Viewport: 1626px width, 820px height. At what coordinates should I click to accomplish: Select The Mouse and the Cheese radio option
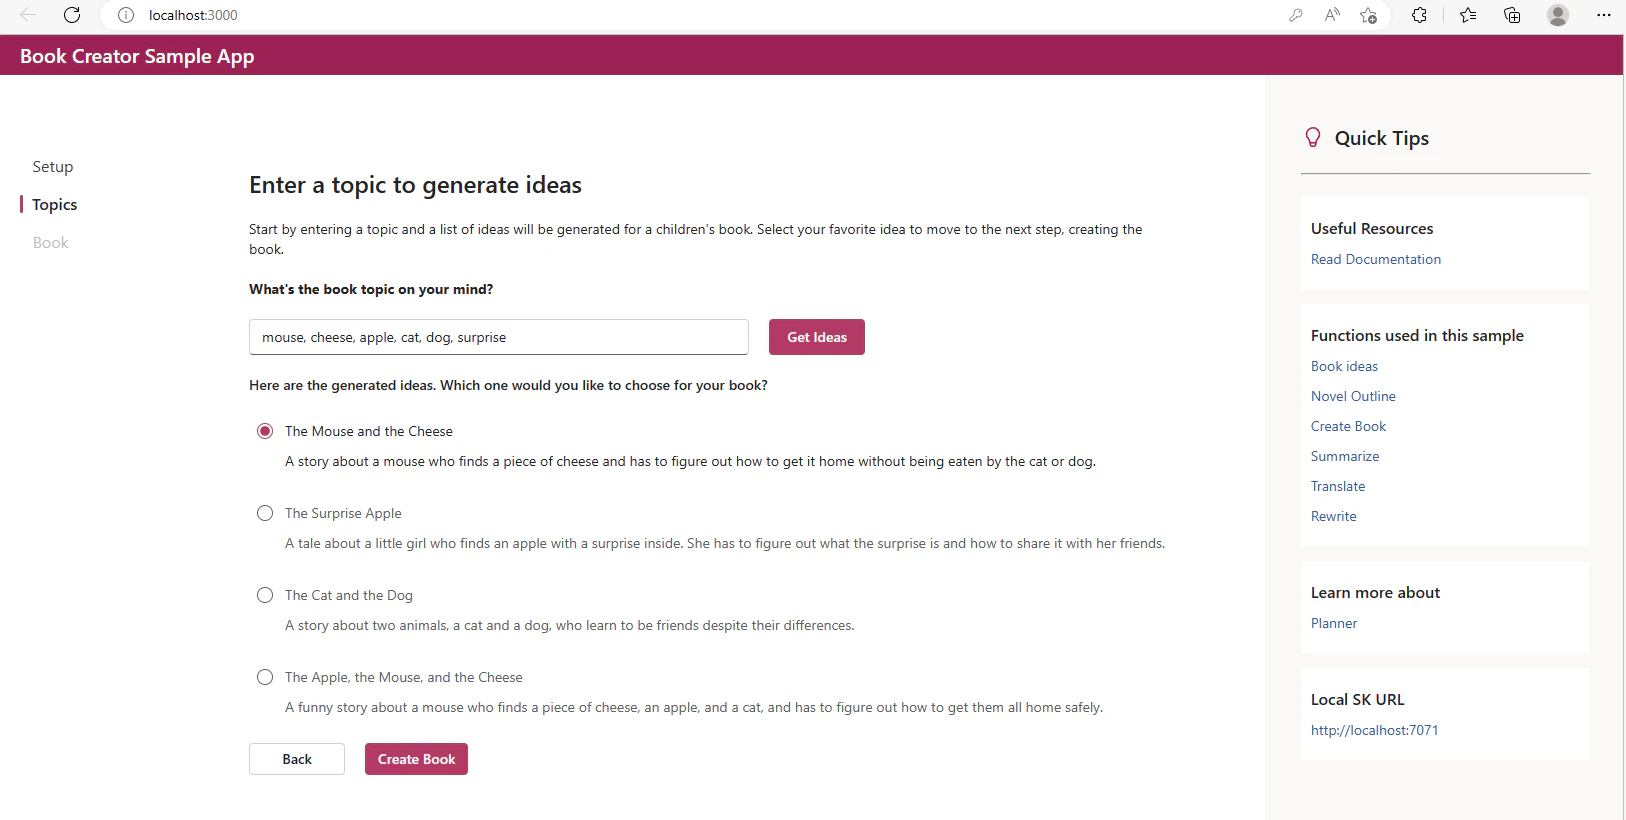coord(265,431)
